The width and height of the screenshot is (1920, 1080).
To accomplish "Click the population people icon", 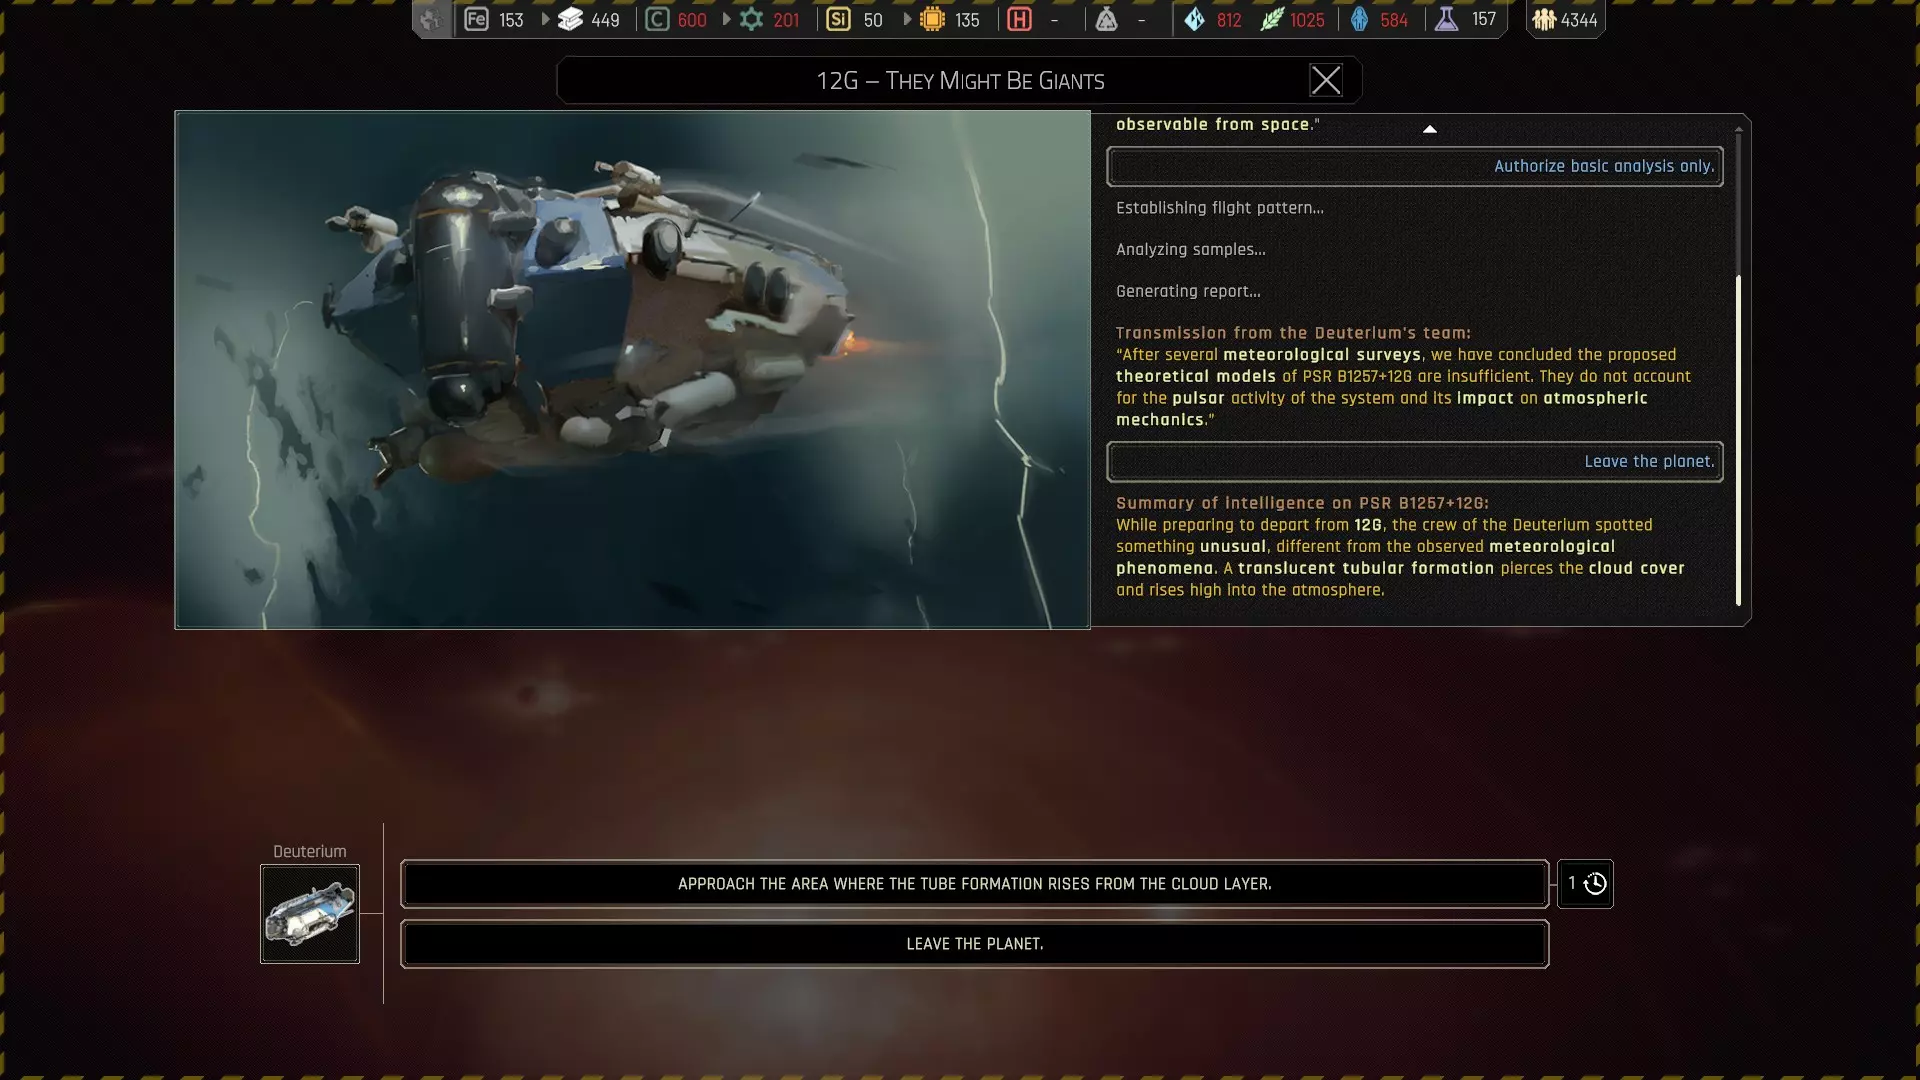I will point(1544,19).
